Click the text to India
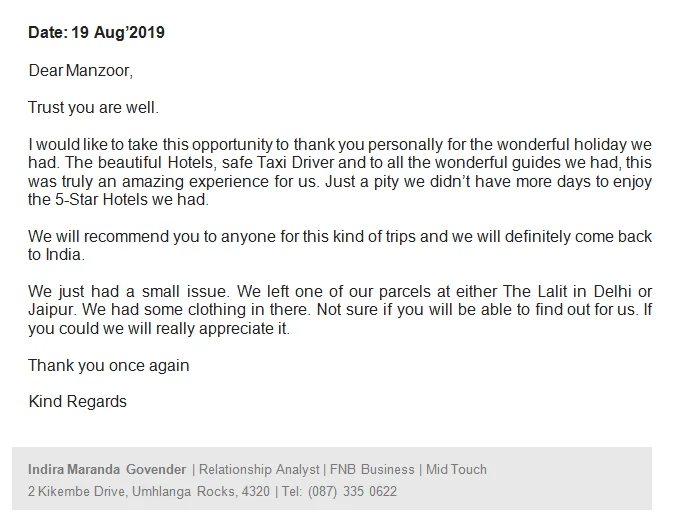Image resolution: width=690 pixels, height=516 pixels. pos(56,255)
